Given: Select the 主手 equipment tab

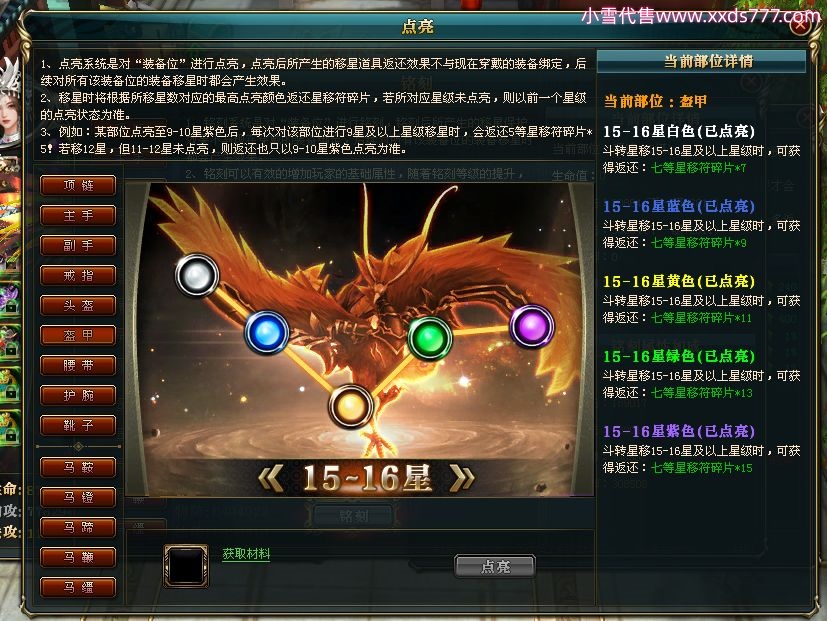Looking at the screenshot, I should click(x=78, y=216).
